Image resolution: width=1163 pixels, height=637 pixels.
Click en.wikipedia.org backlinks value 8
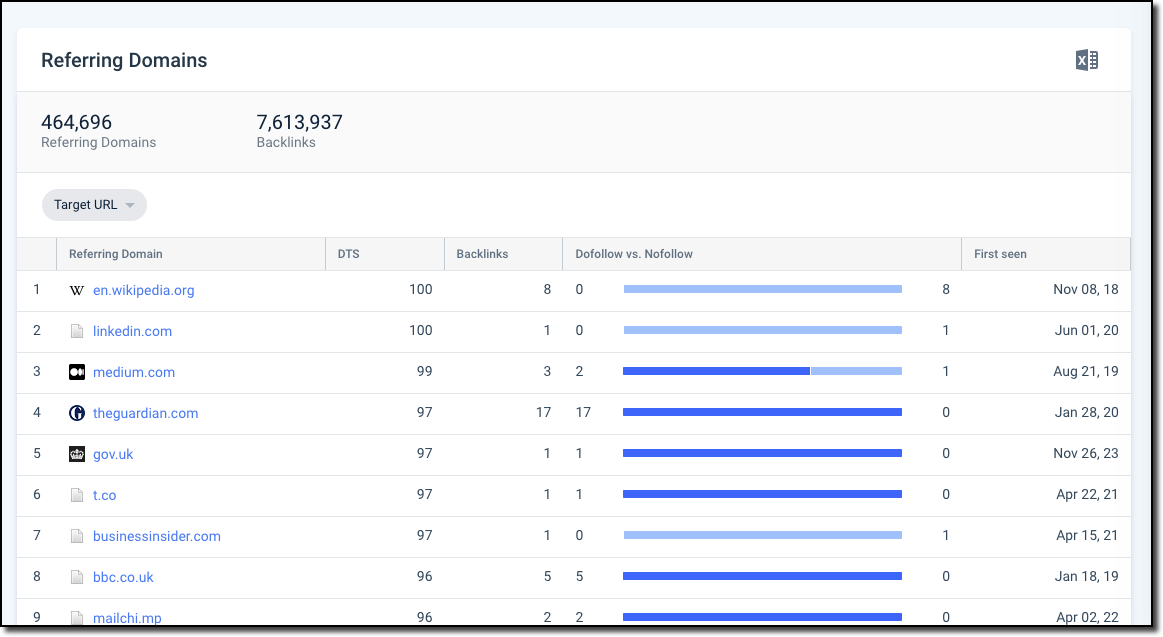(x=547, y=289)
